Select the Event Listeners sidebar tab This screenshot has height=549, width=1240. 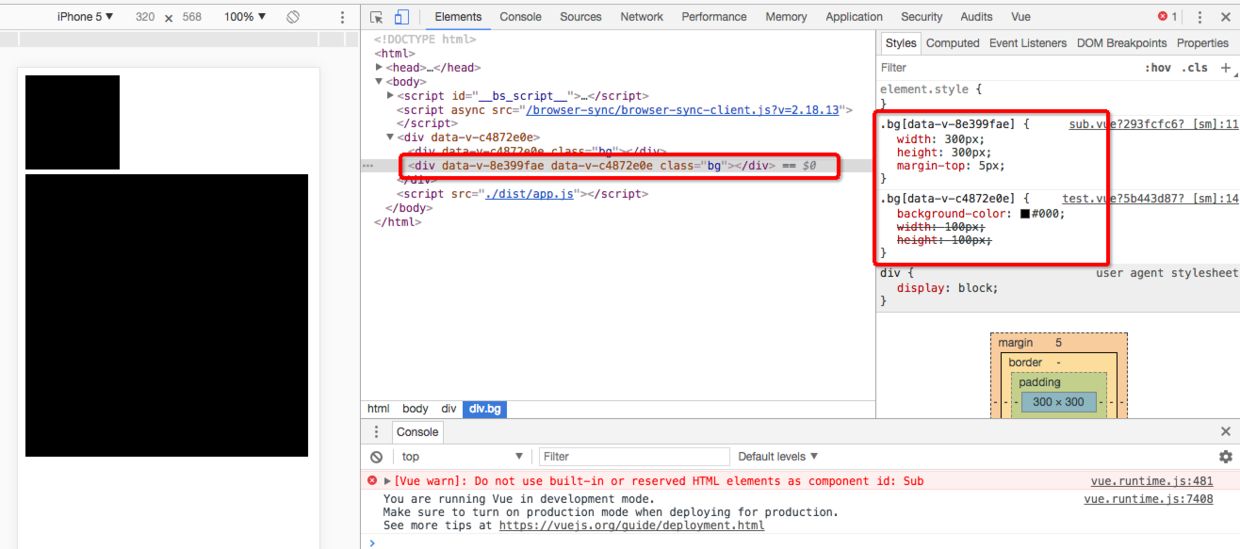tap(1029, 43)
